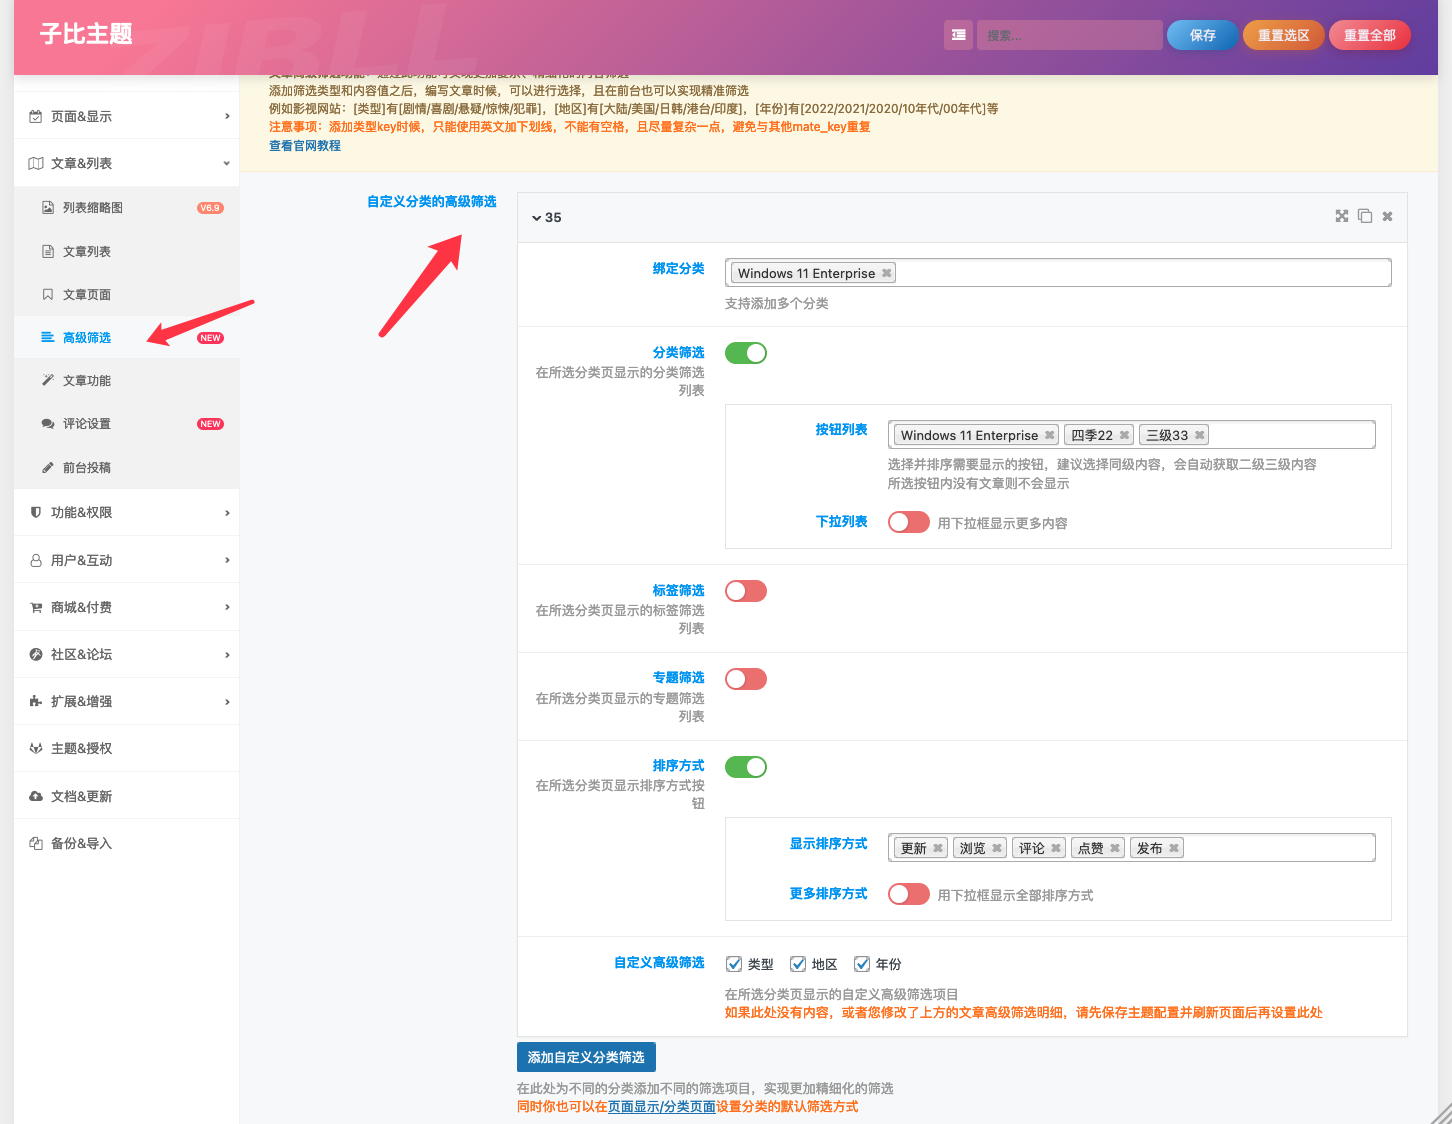Select the 高级筛选 sidebar icon

coord(47,337)
